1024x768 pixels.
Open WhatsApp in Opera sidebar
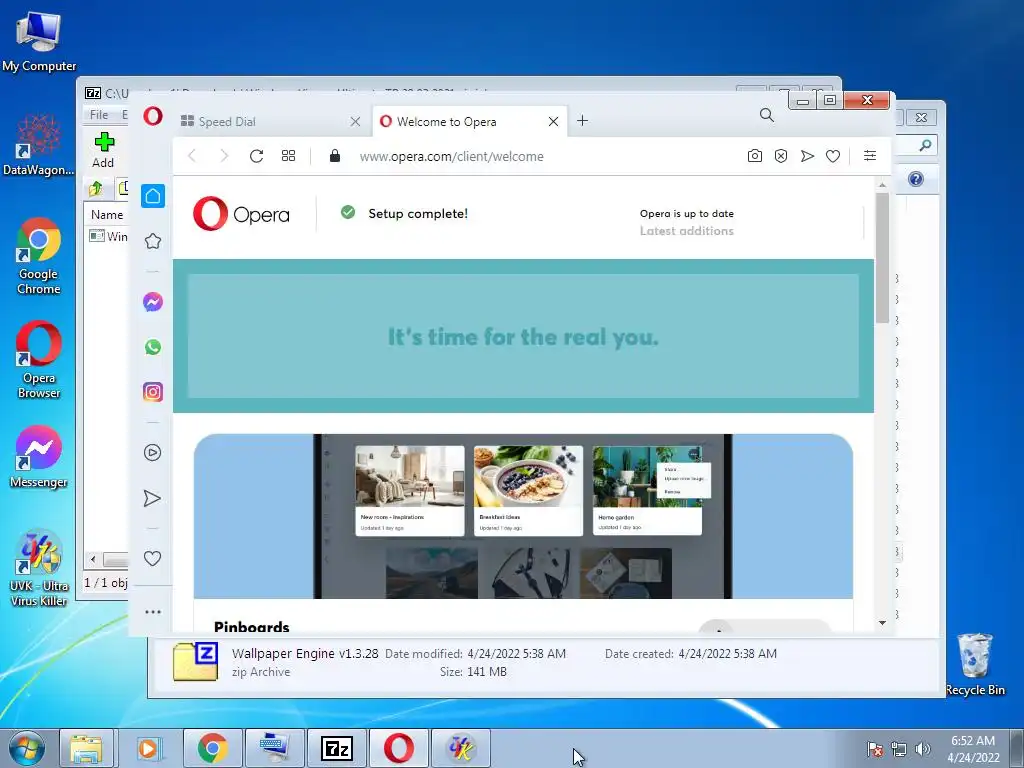pyautogui.click(x=153, y=347)
